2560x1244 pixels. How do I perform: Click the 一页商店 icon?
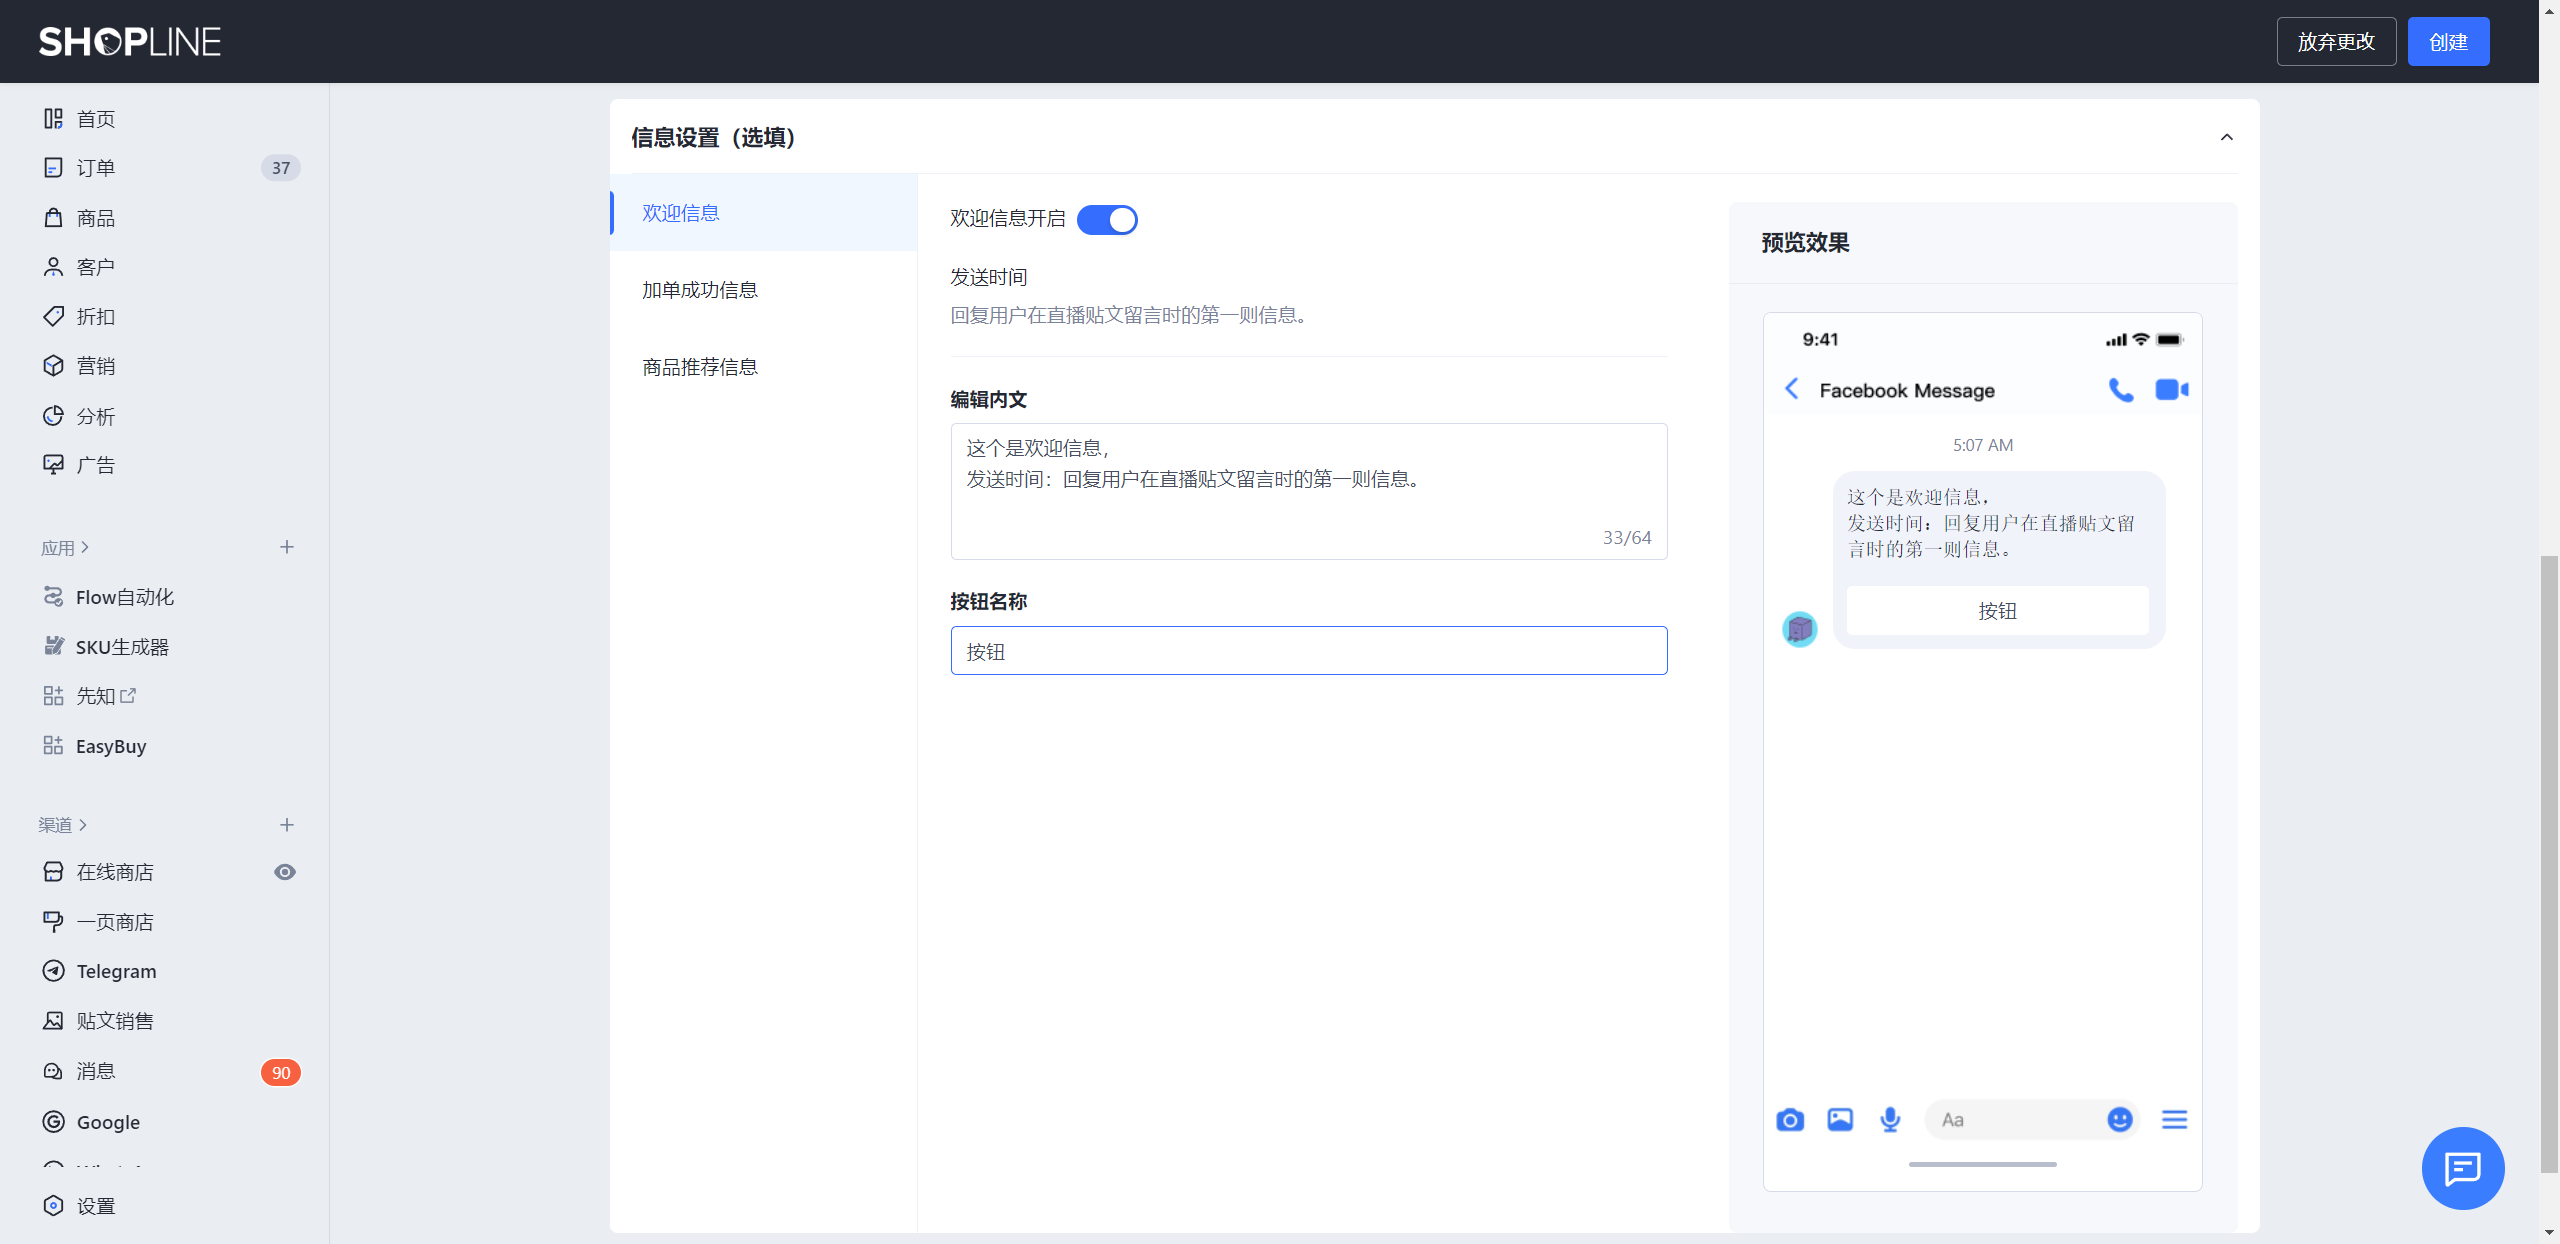pyautogui.click(x=53, y=922)
